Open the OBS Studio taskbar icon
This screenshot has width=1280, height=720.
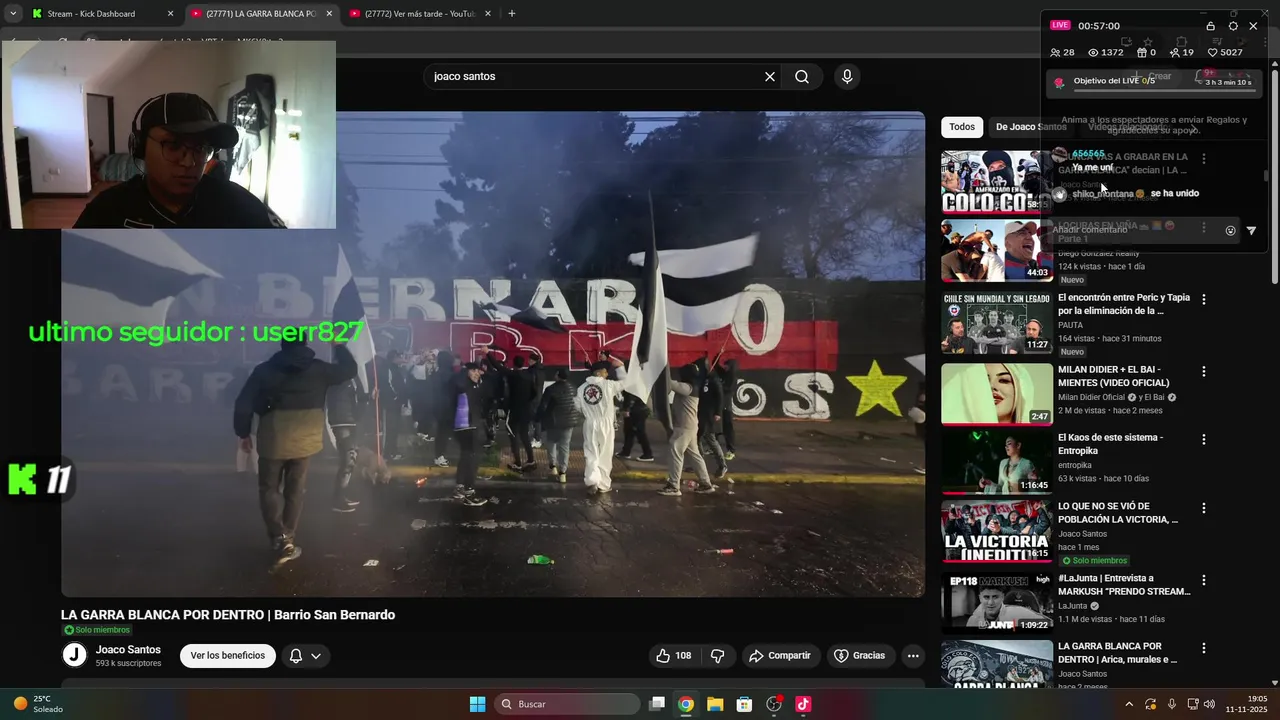[x=774, y=704]
